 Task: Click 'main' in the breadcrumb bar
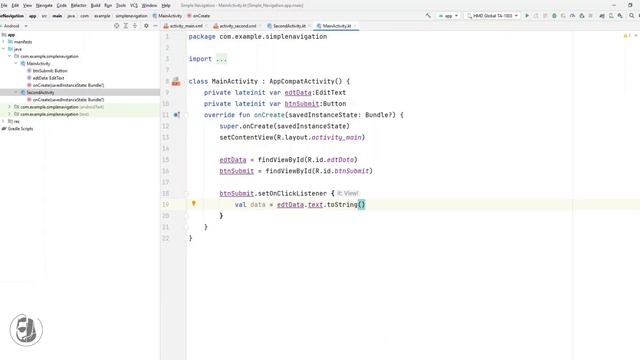tap(57, 16)
